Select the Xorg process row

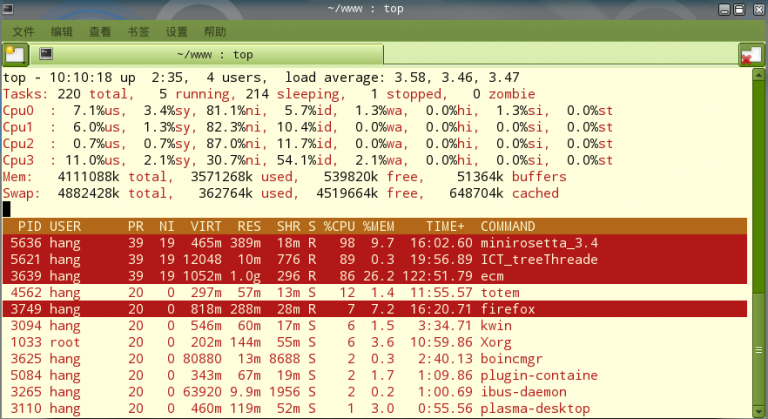tap(375, 343)
